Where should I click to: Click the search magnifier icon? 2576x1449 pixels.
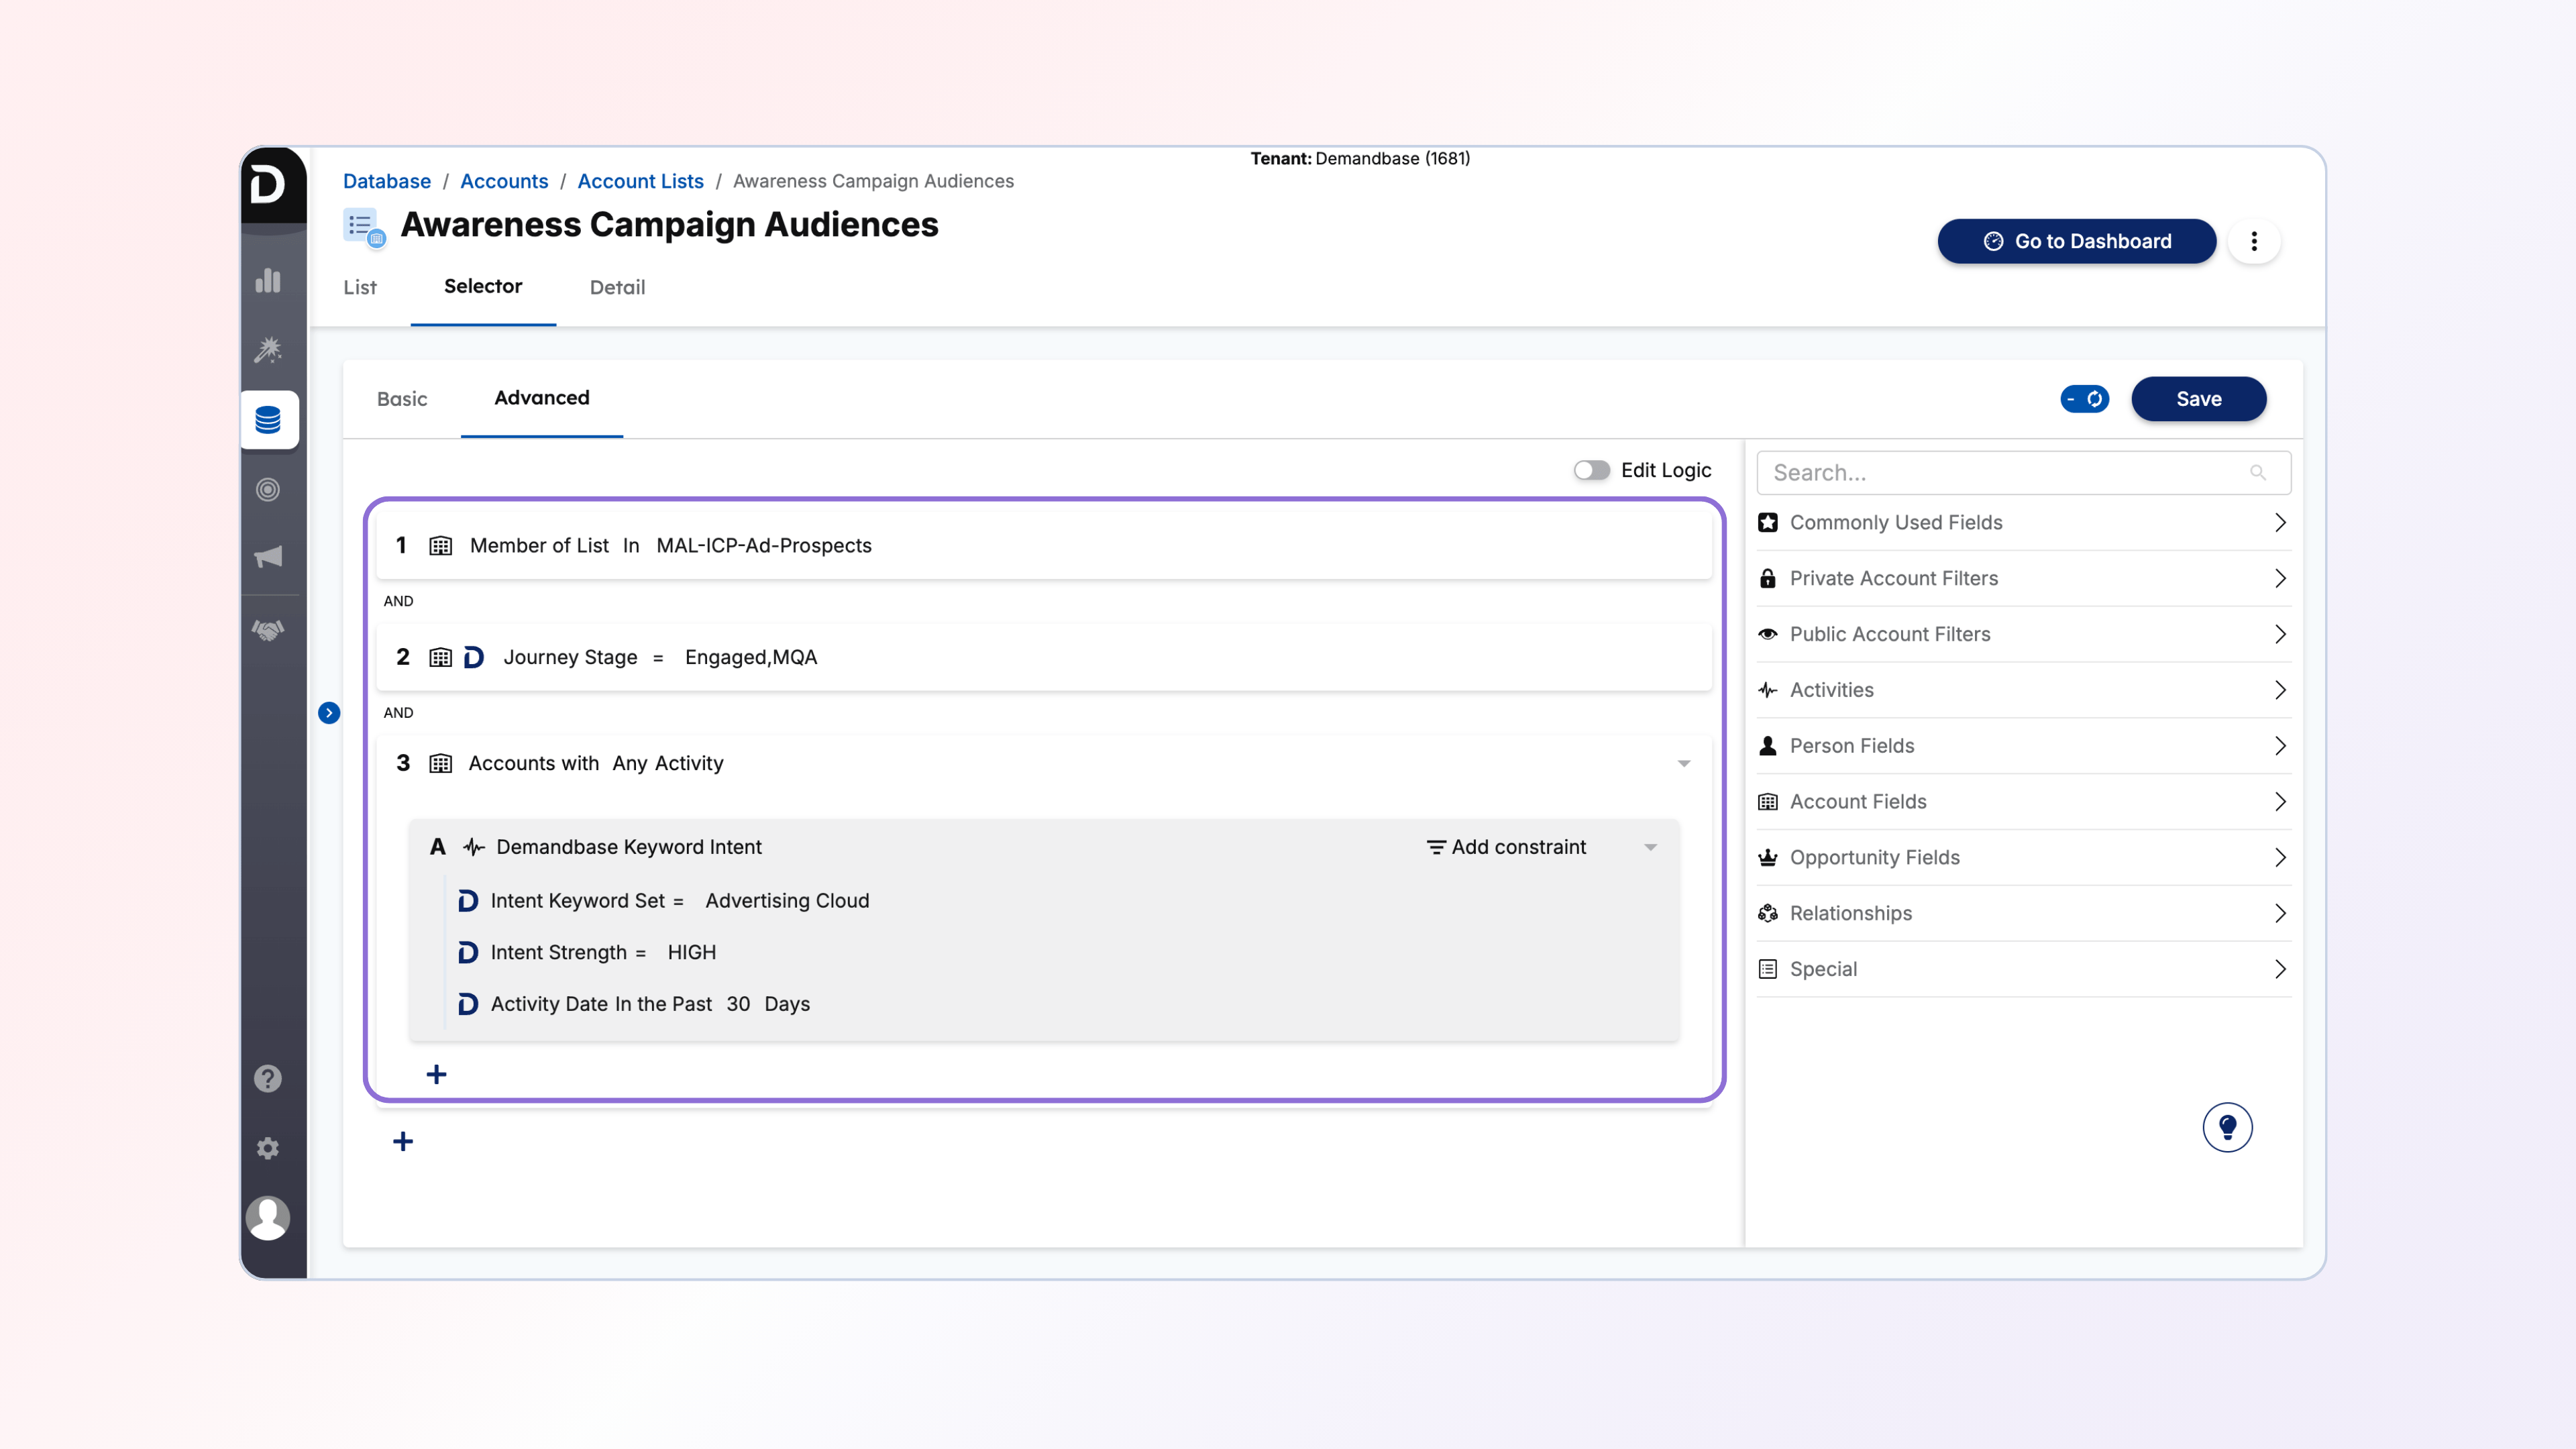(x=2258, y=473)
